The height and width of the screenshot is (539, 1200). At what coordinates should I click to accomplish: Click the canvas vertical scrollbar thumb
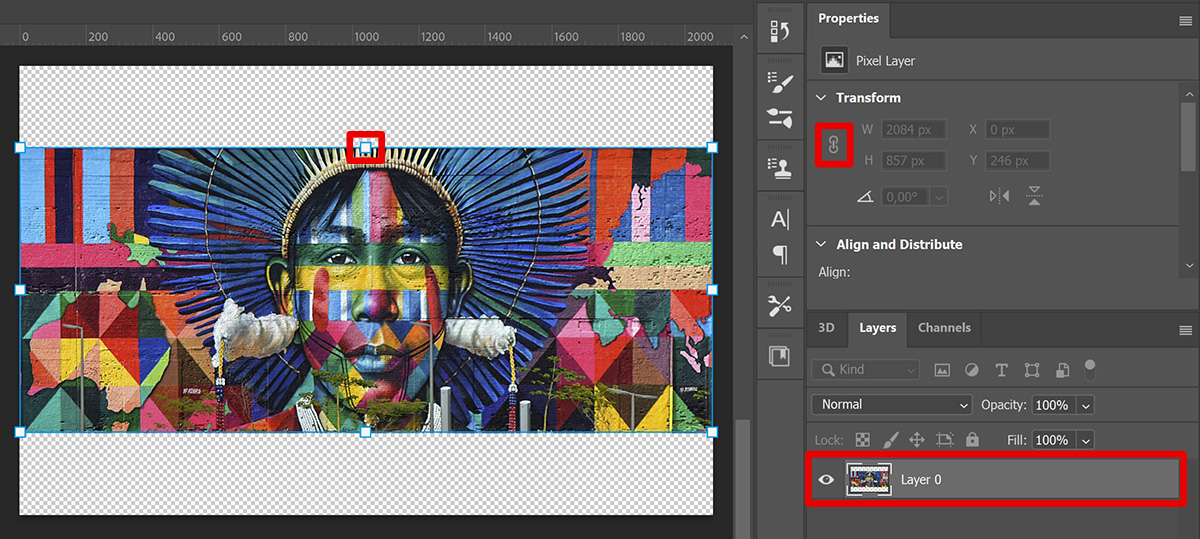pyautogui.click(x=741, y=479)
